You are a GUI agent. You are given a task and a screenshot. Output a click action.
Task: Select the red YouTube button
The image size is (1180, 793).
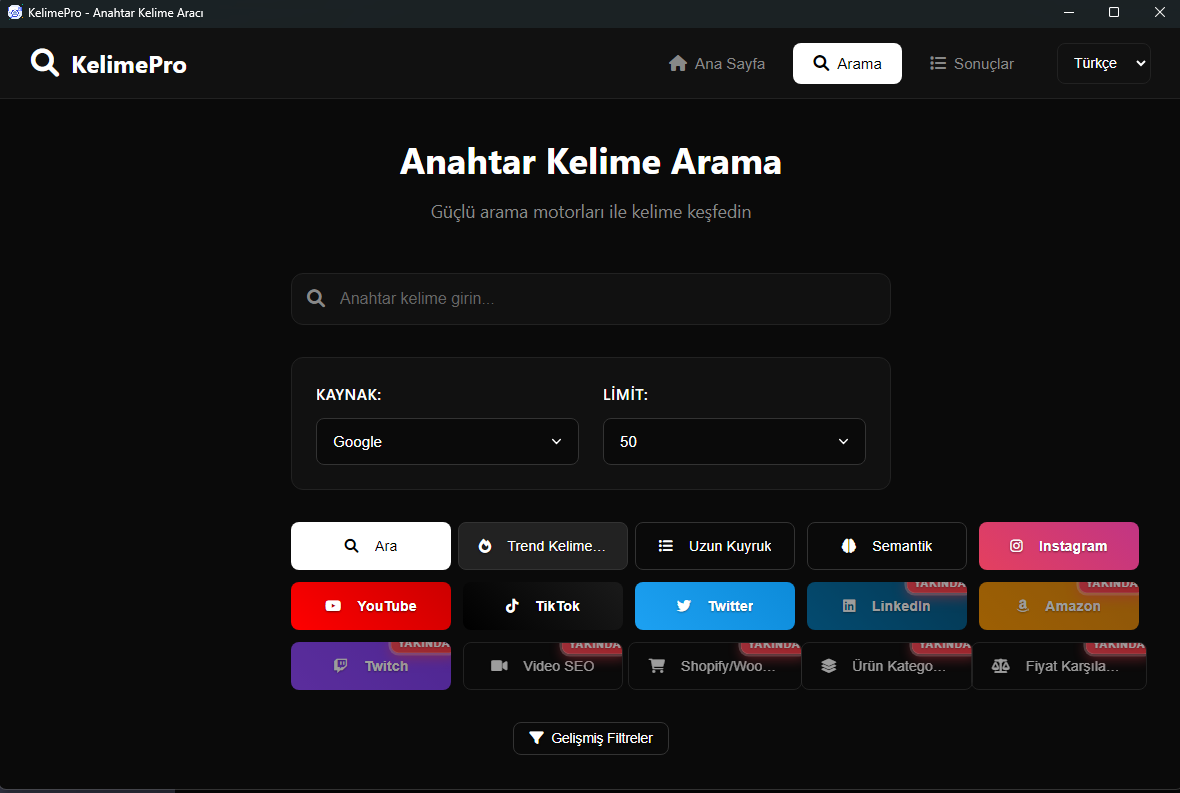(371, 606)
